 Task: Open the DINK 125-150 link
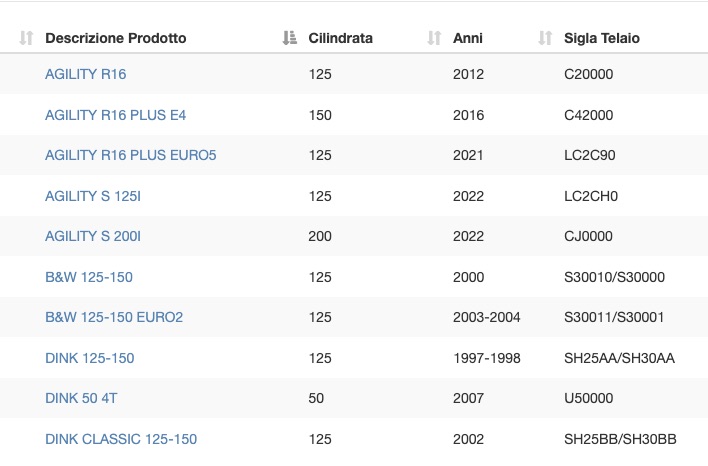click(x=90, y=358)
